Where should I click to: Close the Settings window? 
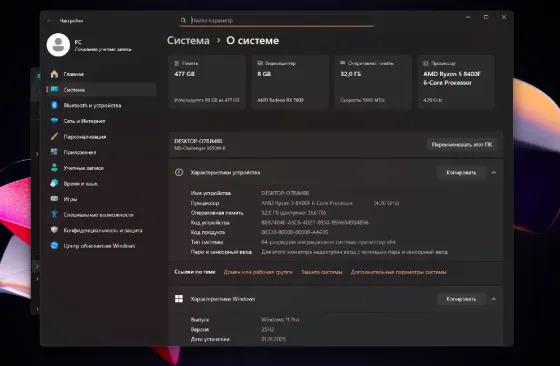click(504, 17)
